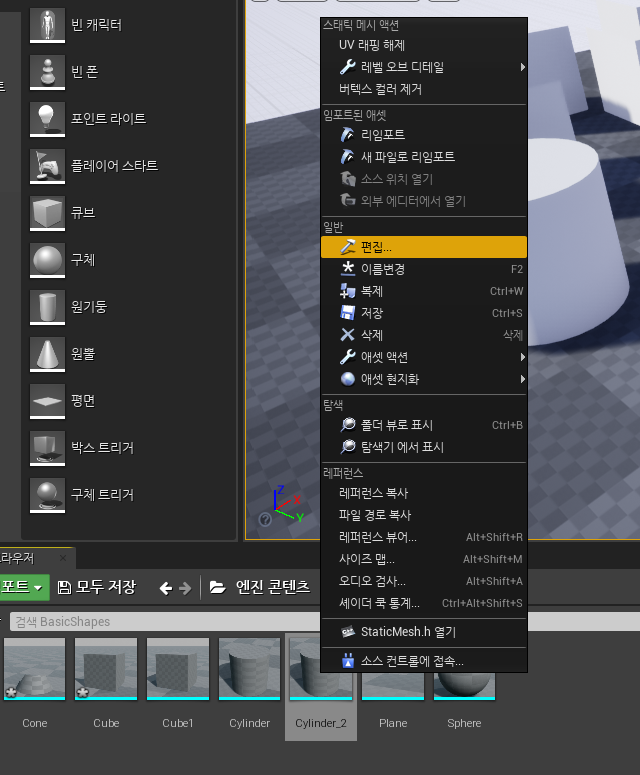Click the viewport help question-mark icon
This screenshot has width=640, height=775.
(265, 519)
